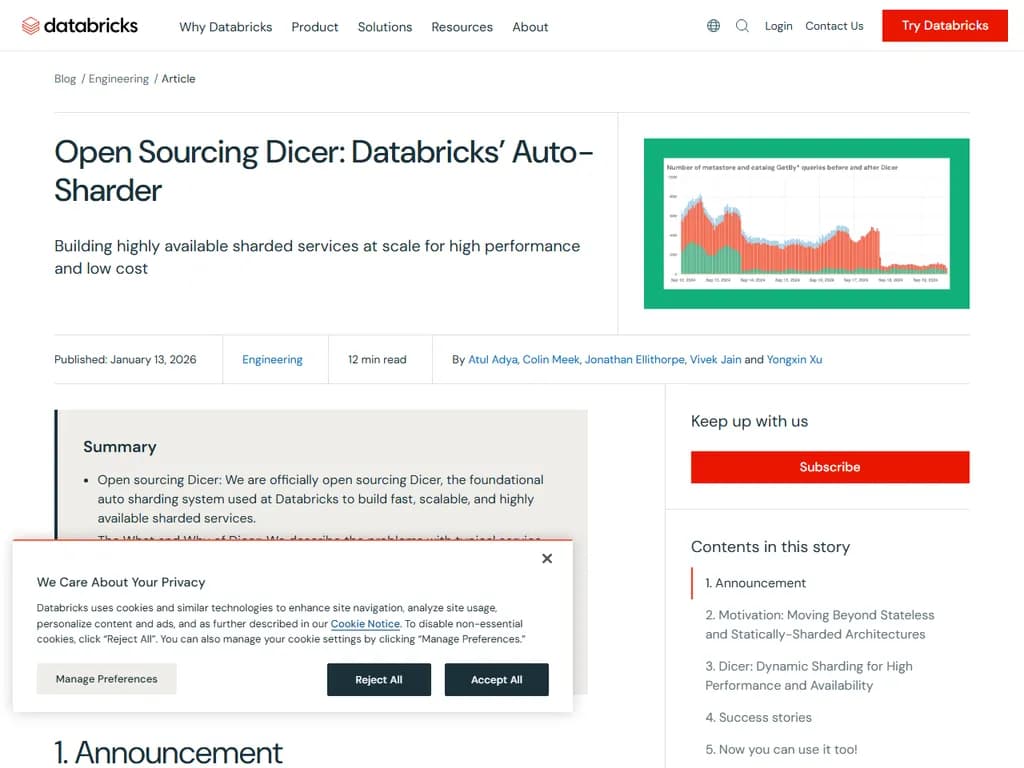Expand the Solutions navigation menu
The width and height of the screenshot is (1024, 768).
pyautogui.click(x=384, y=27)
